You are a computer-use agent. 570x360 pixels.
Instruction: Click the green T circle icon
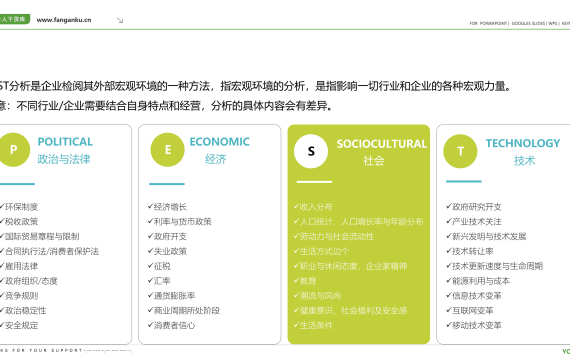pyautogui.click(x=460, y=151)
